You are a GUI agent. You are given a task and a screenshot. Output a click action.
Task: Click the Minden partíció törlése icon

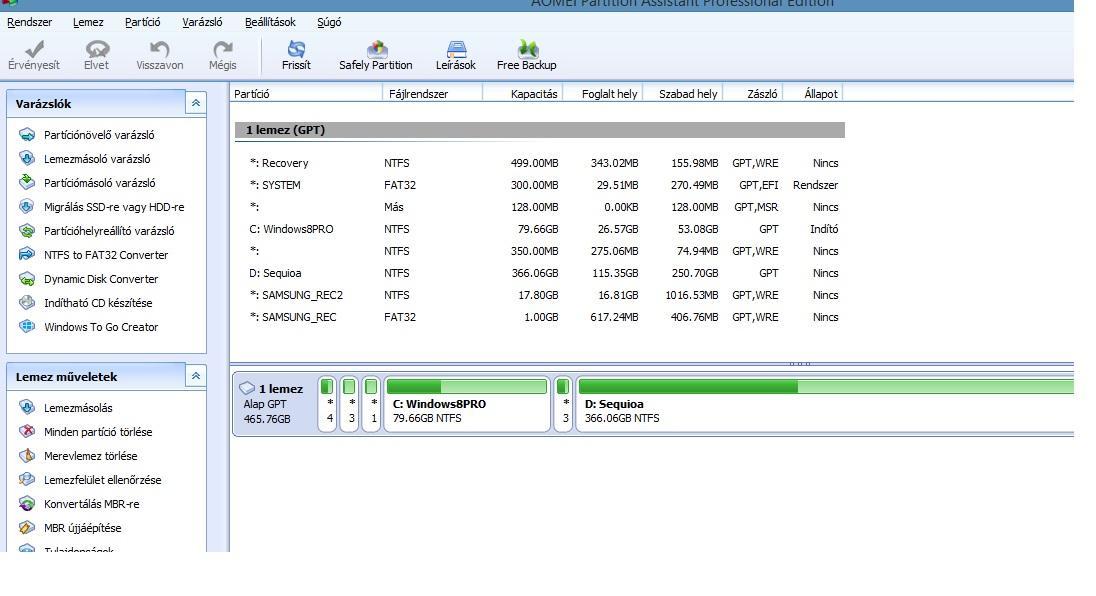(x=27, y=432)
